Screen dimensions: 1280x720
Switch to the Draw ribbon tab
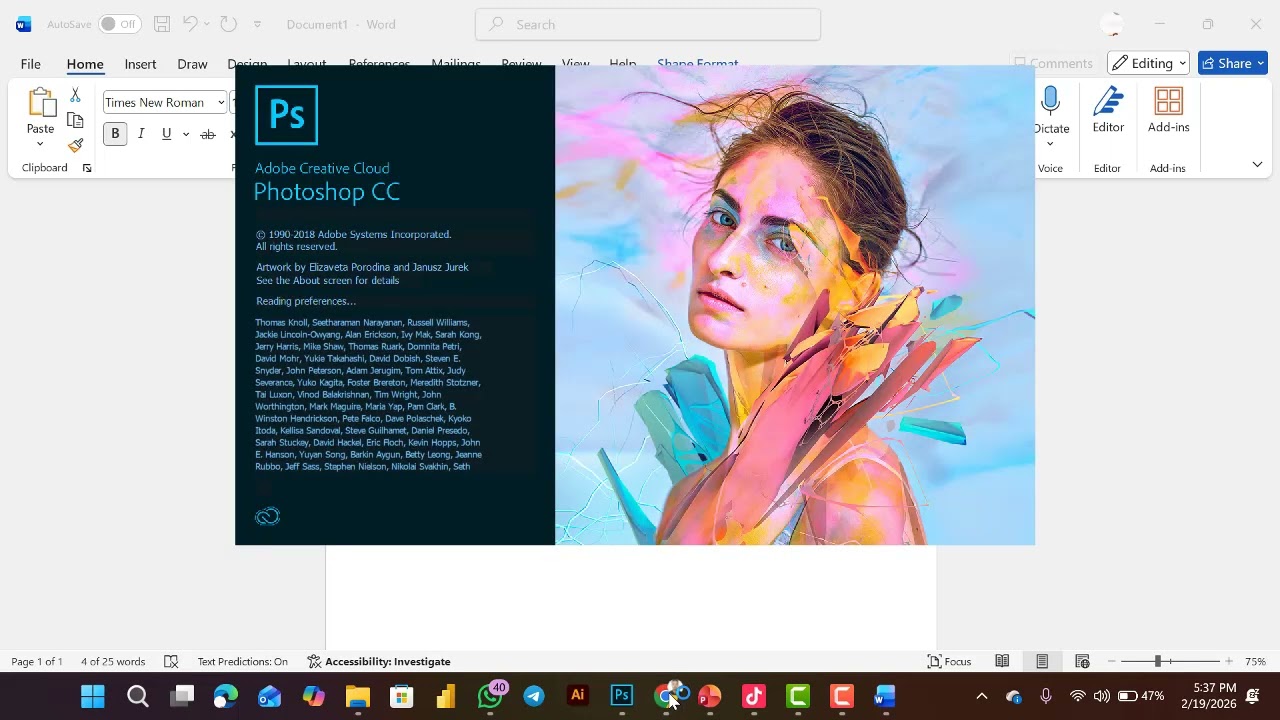click(192, 64)
